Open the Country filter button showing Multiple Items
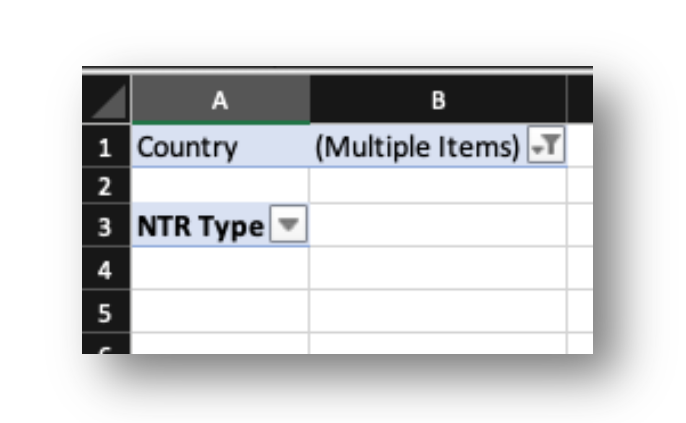This screenshot has height=423, width=686. (546, 145)
